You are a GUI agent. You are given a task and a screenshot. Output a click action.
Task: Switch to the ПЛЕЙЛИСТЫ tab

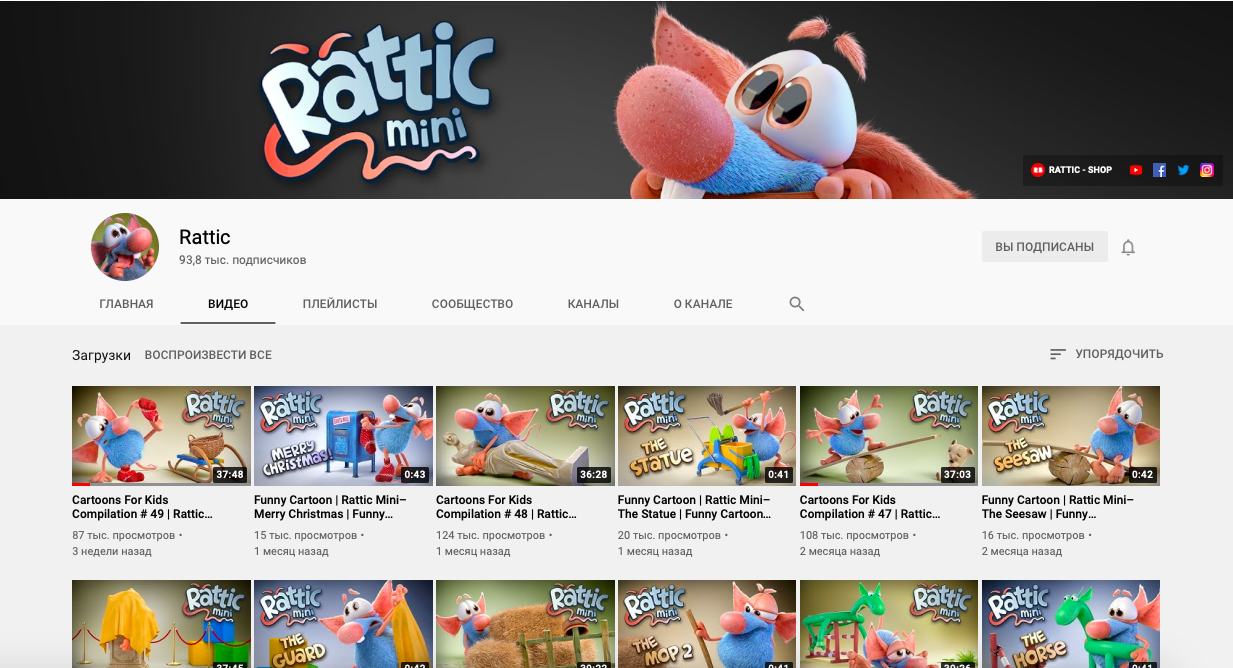coord(340,304)
